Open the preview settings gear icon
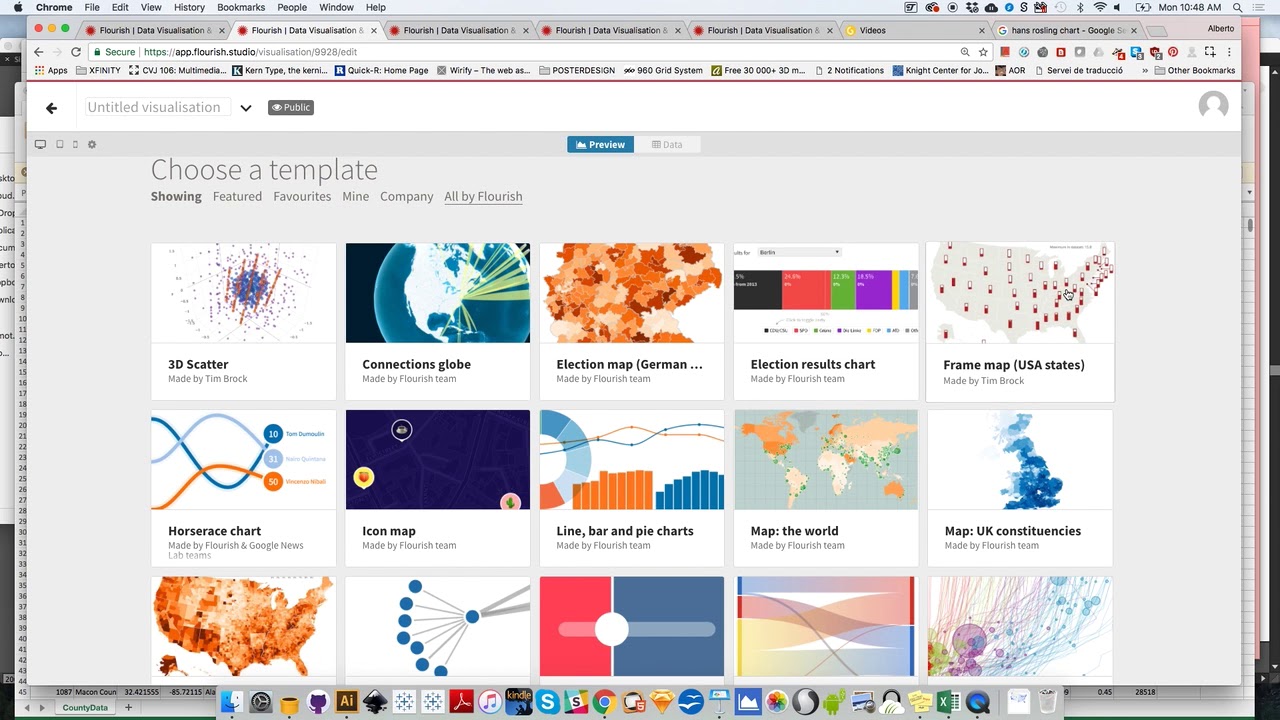 (92, 145)
